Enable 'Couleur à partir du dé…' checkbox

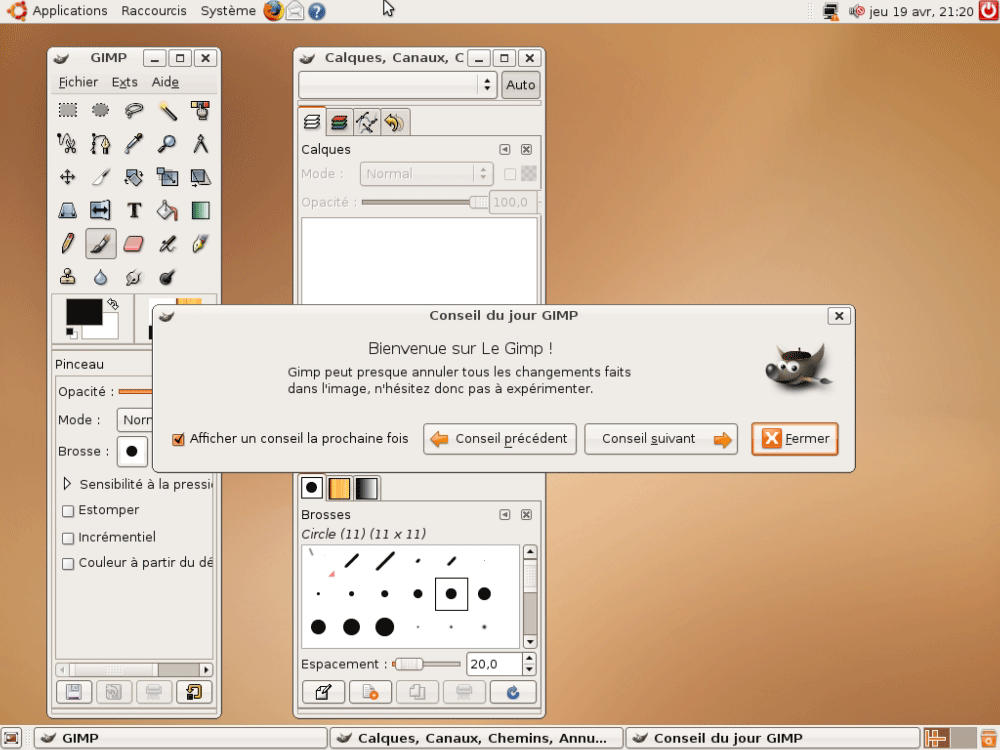tap(68, 564)
